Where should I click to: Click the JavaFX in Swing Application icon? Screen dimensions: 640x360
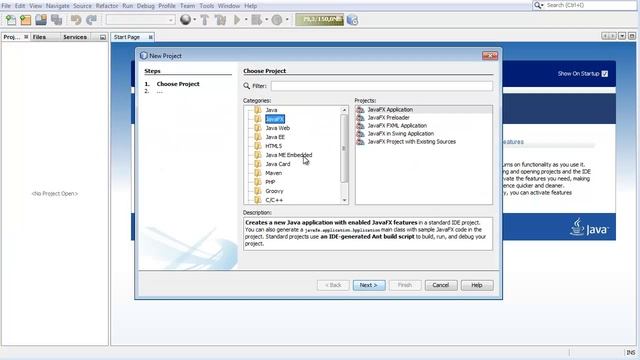pyautogui.click(x=360, y=133)
